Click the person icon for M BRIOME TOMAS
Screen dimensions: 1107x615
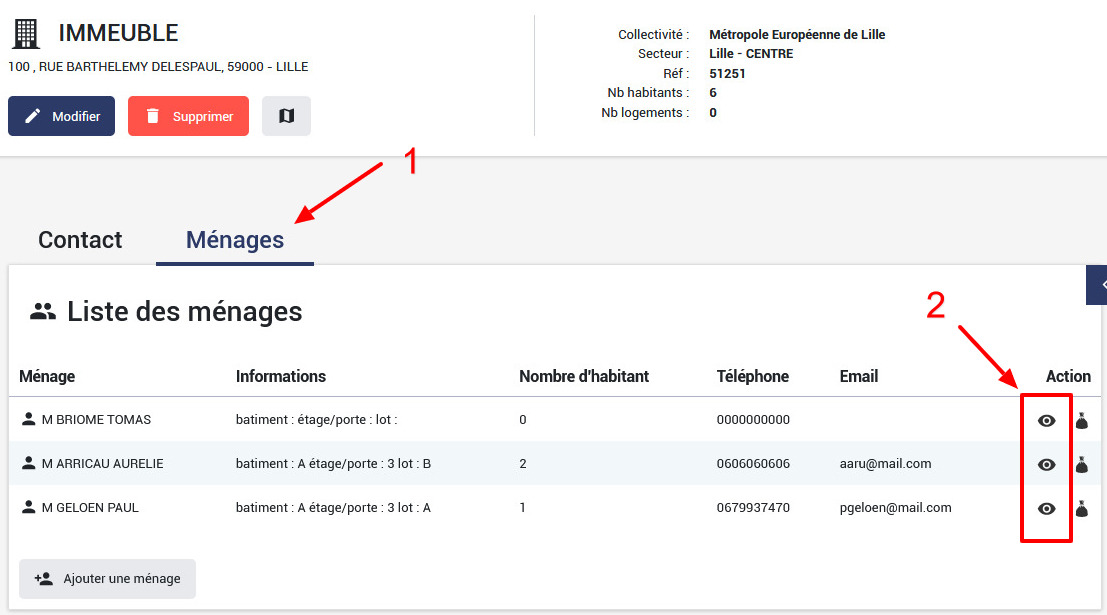(29, 419)
